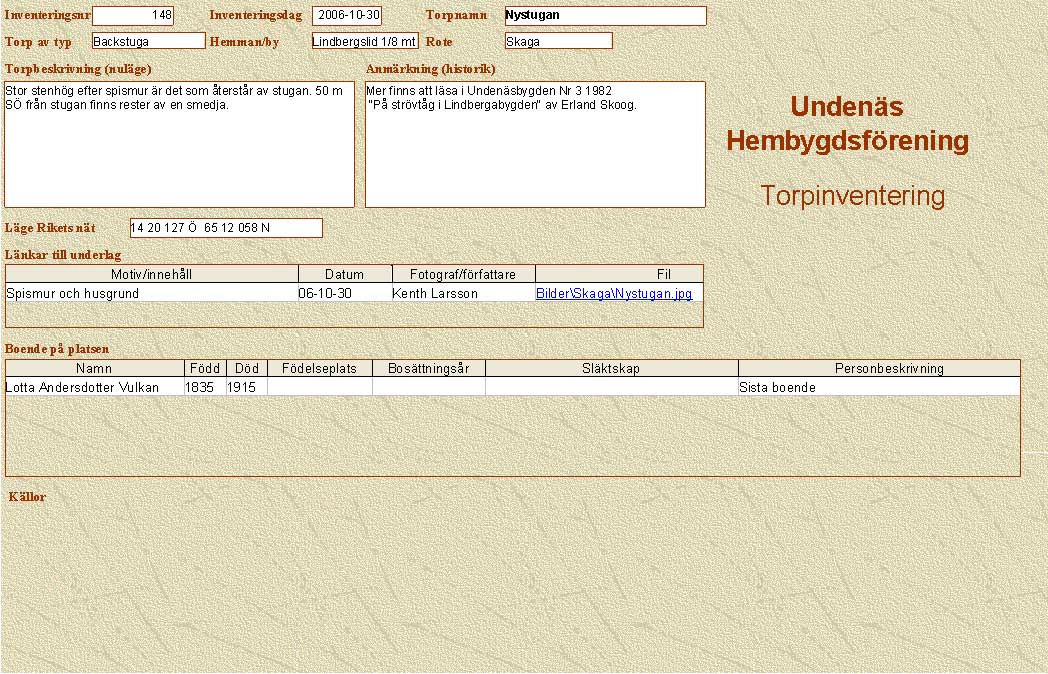The width and height of the screenshot is (1048, 674).
Task: Open the Bilder\Skaga\Nystugan.jpg link
Action: tap(613, 294)
